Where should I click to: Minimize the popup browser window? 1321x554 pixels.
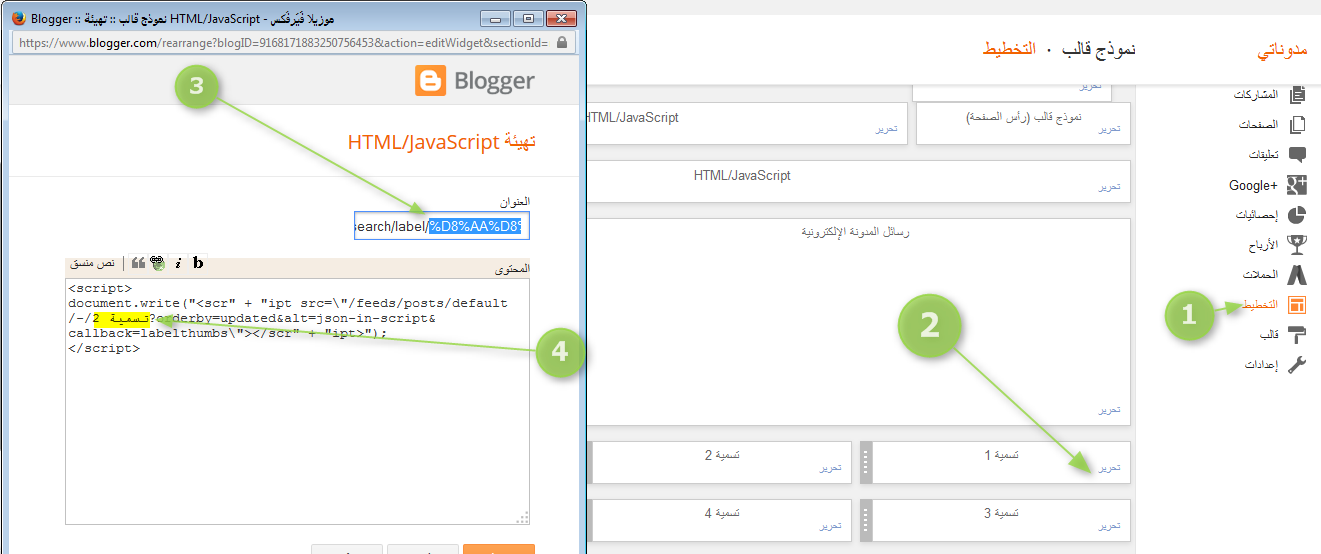coord(496,18)
